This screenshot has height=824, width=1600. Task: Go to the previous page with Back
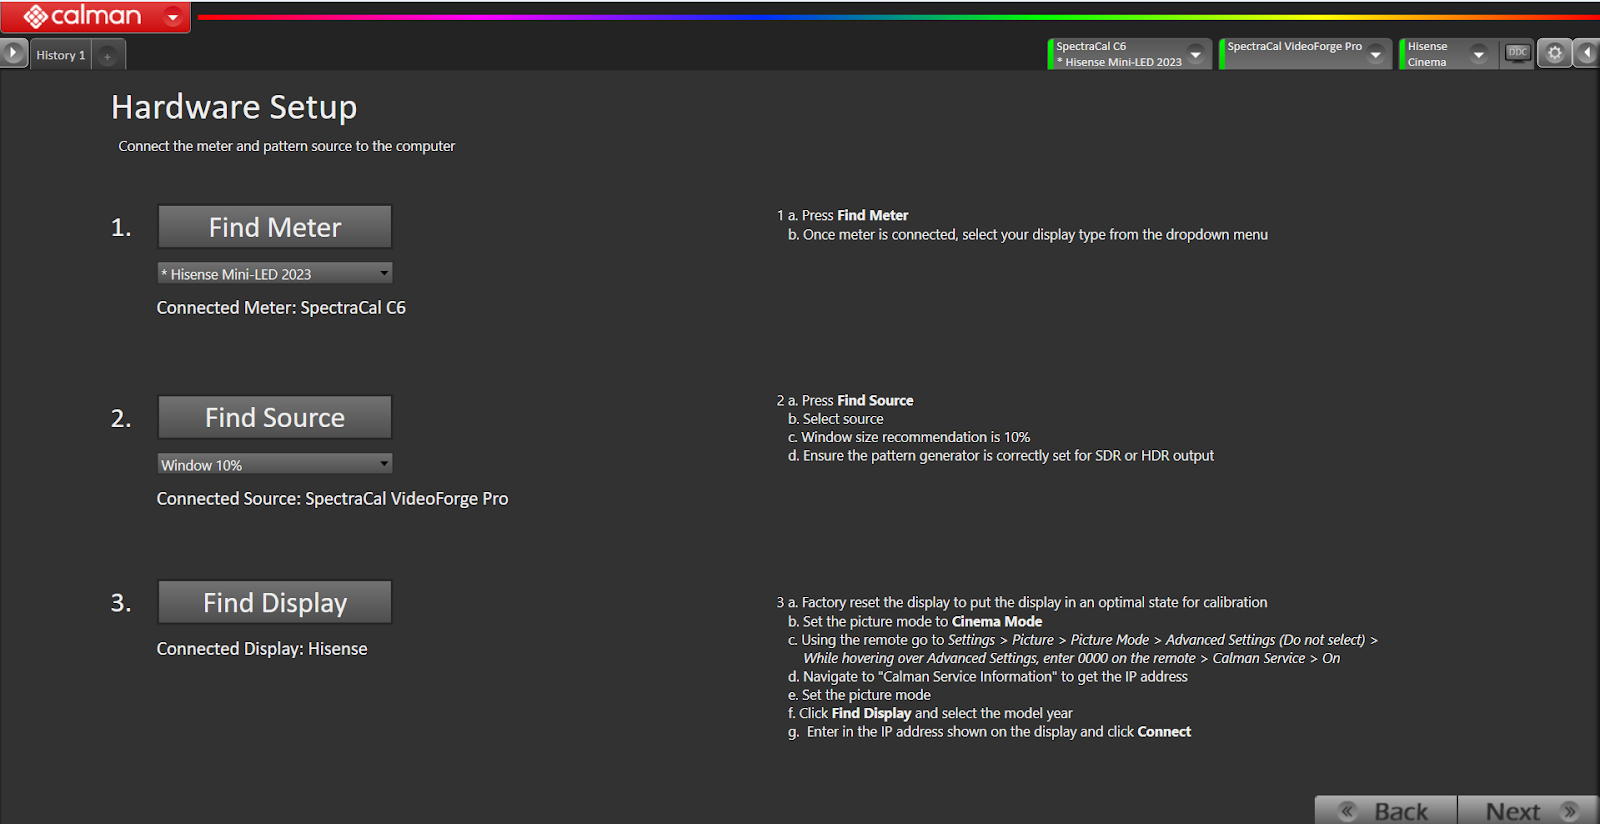pyautogui.click(x=1386, y=810)
